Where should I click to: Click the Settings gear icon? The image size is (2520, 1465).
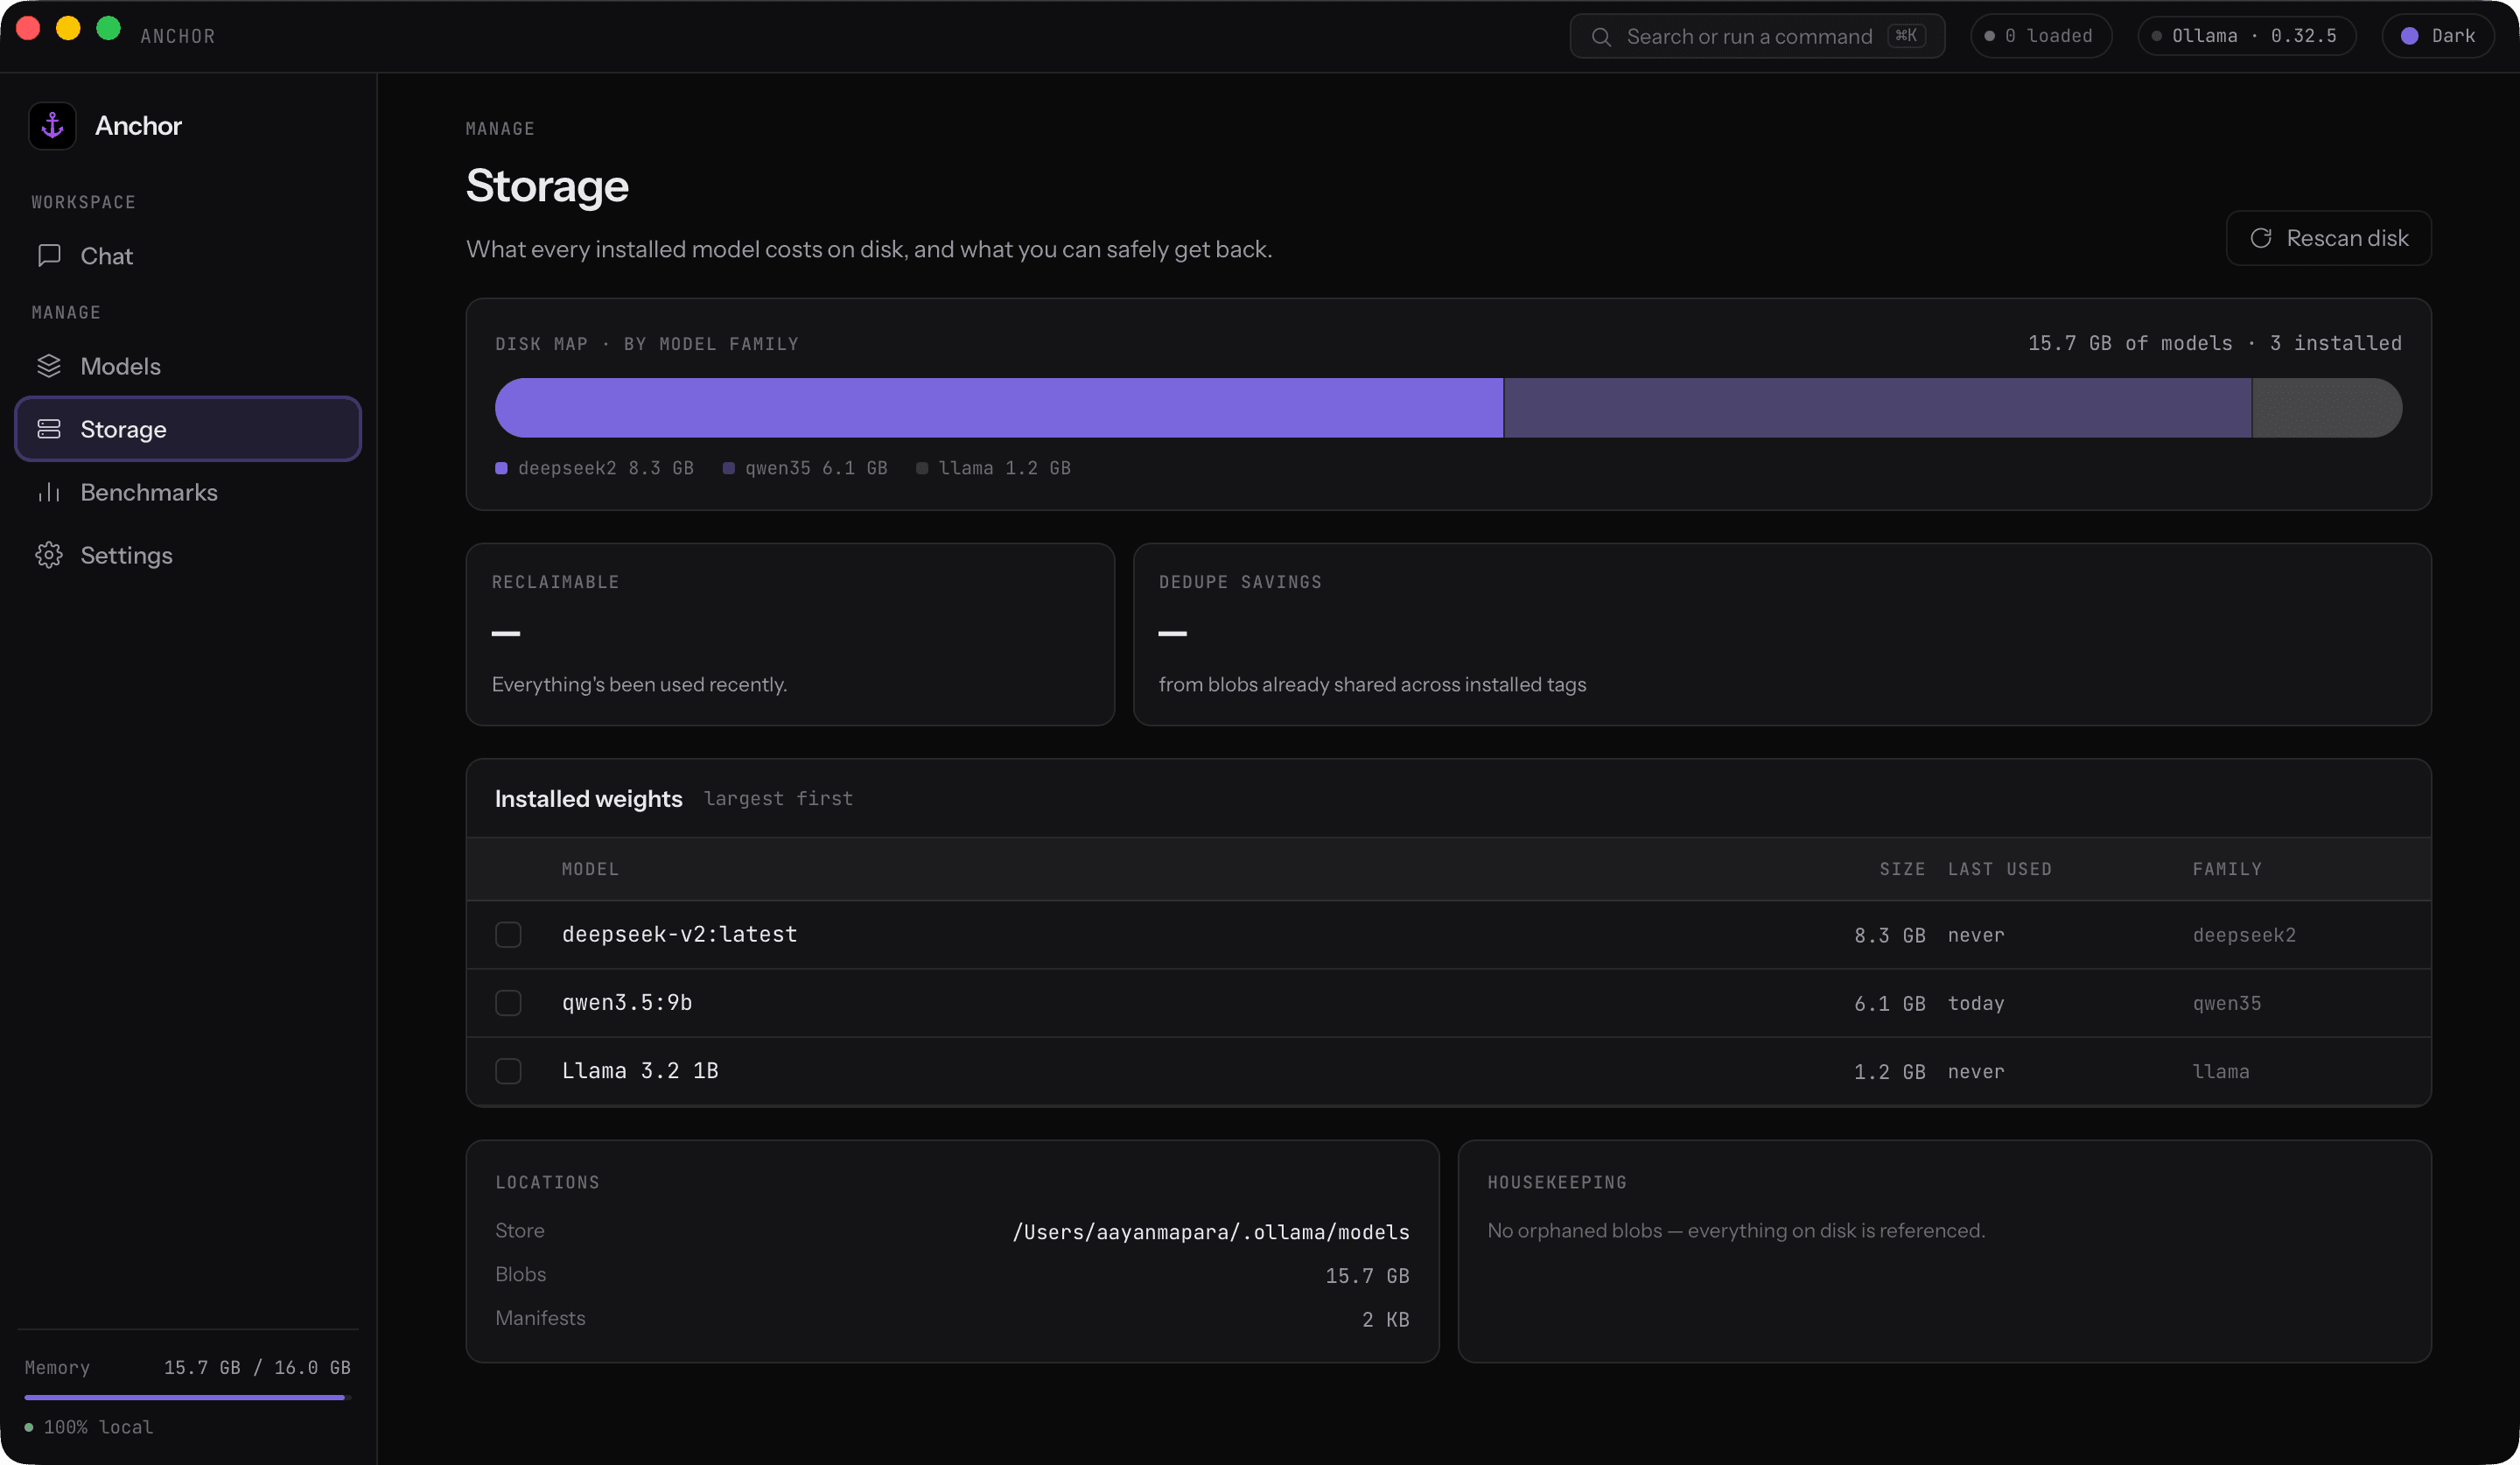[x=49, y=555]
